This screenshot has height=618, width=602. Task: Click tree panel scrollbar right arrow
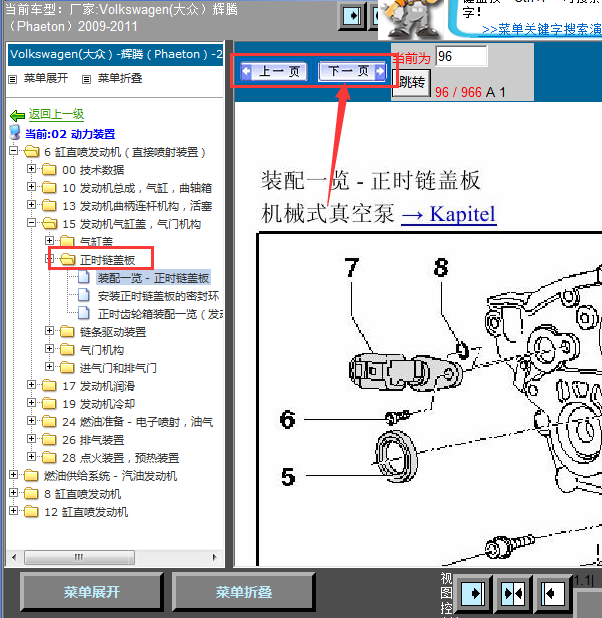point(215,557)
